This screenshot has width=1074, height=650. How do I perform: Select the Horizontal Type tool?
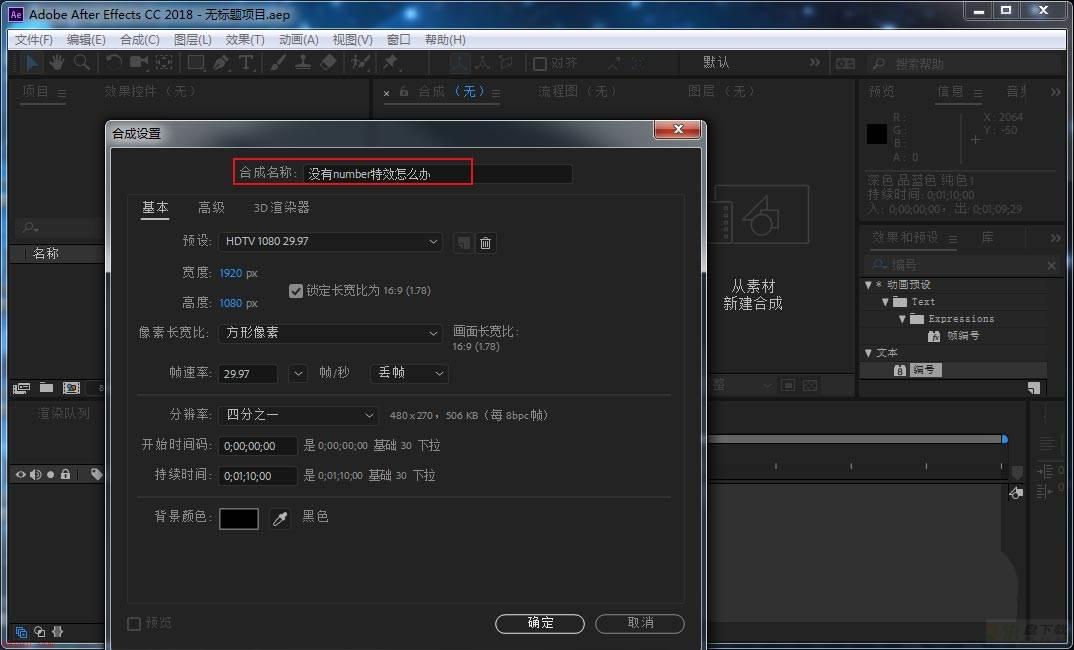[246, 63]
